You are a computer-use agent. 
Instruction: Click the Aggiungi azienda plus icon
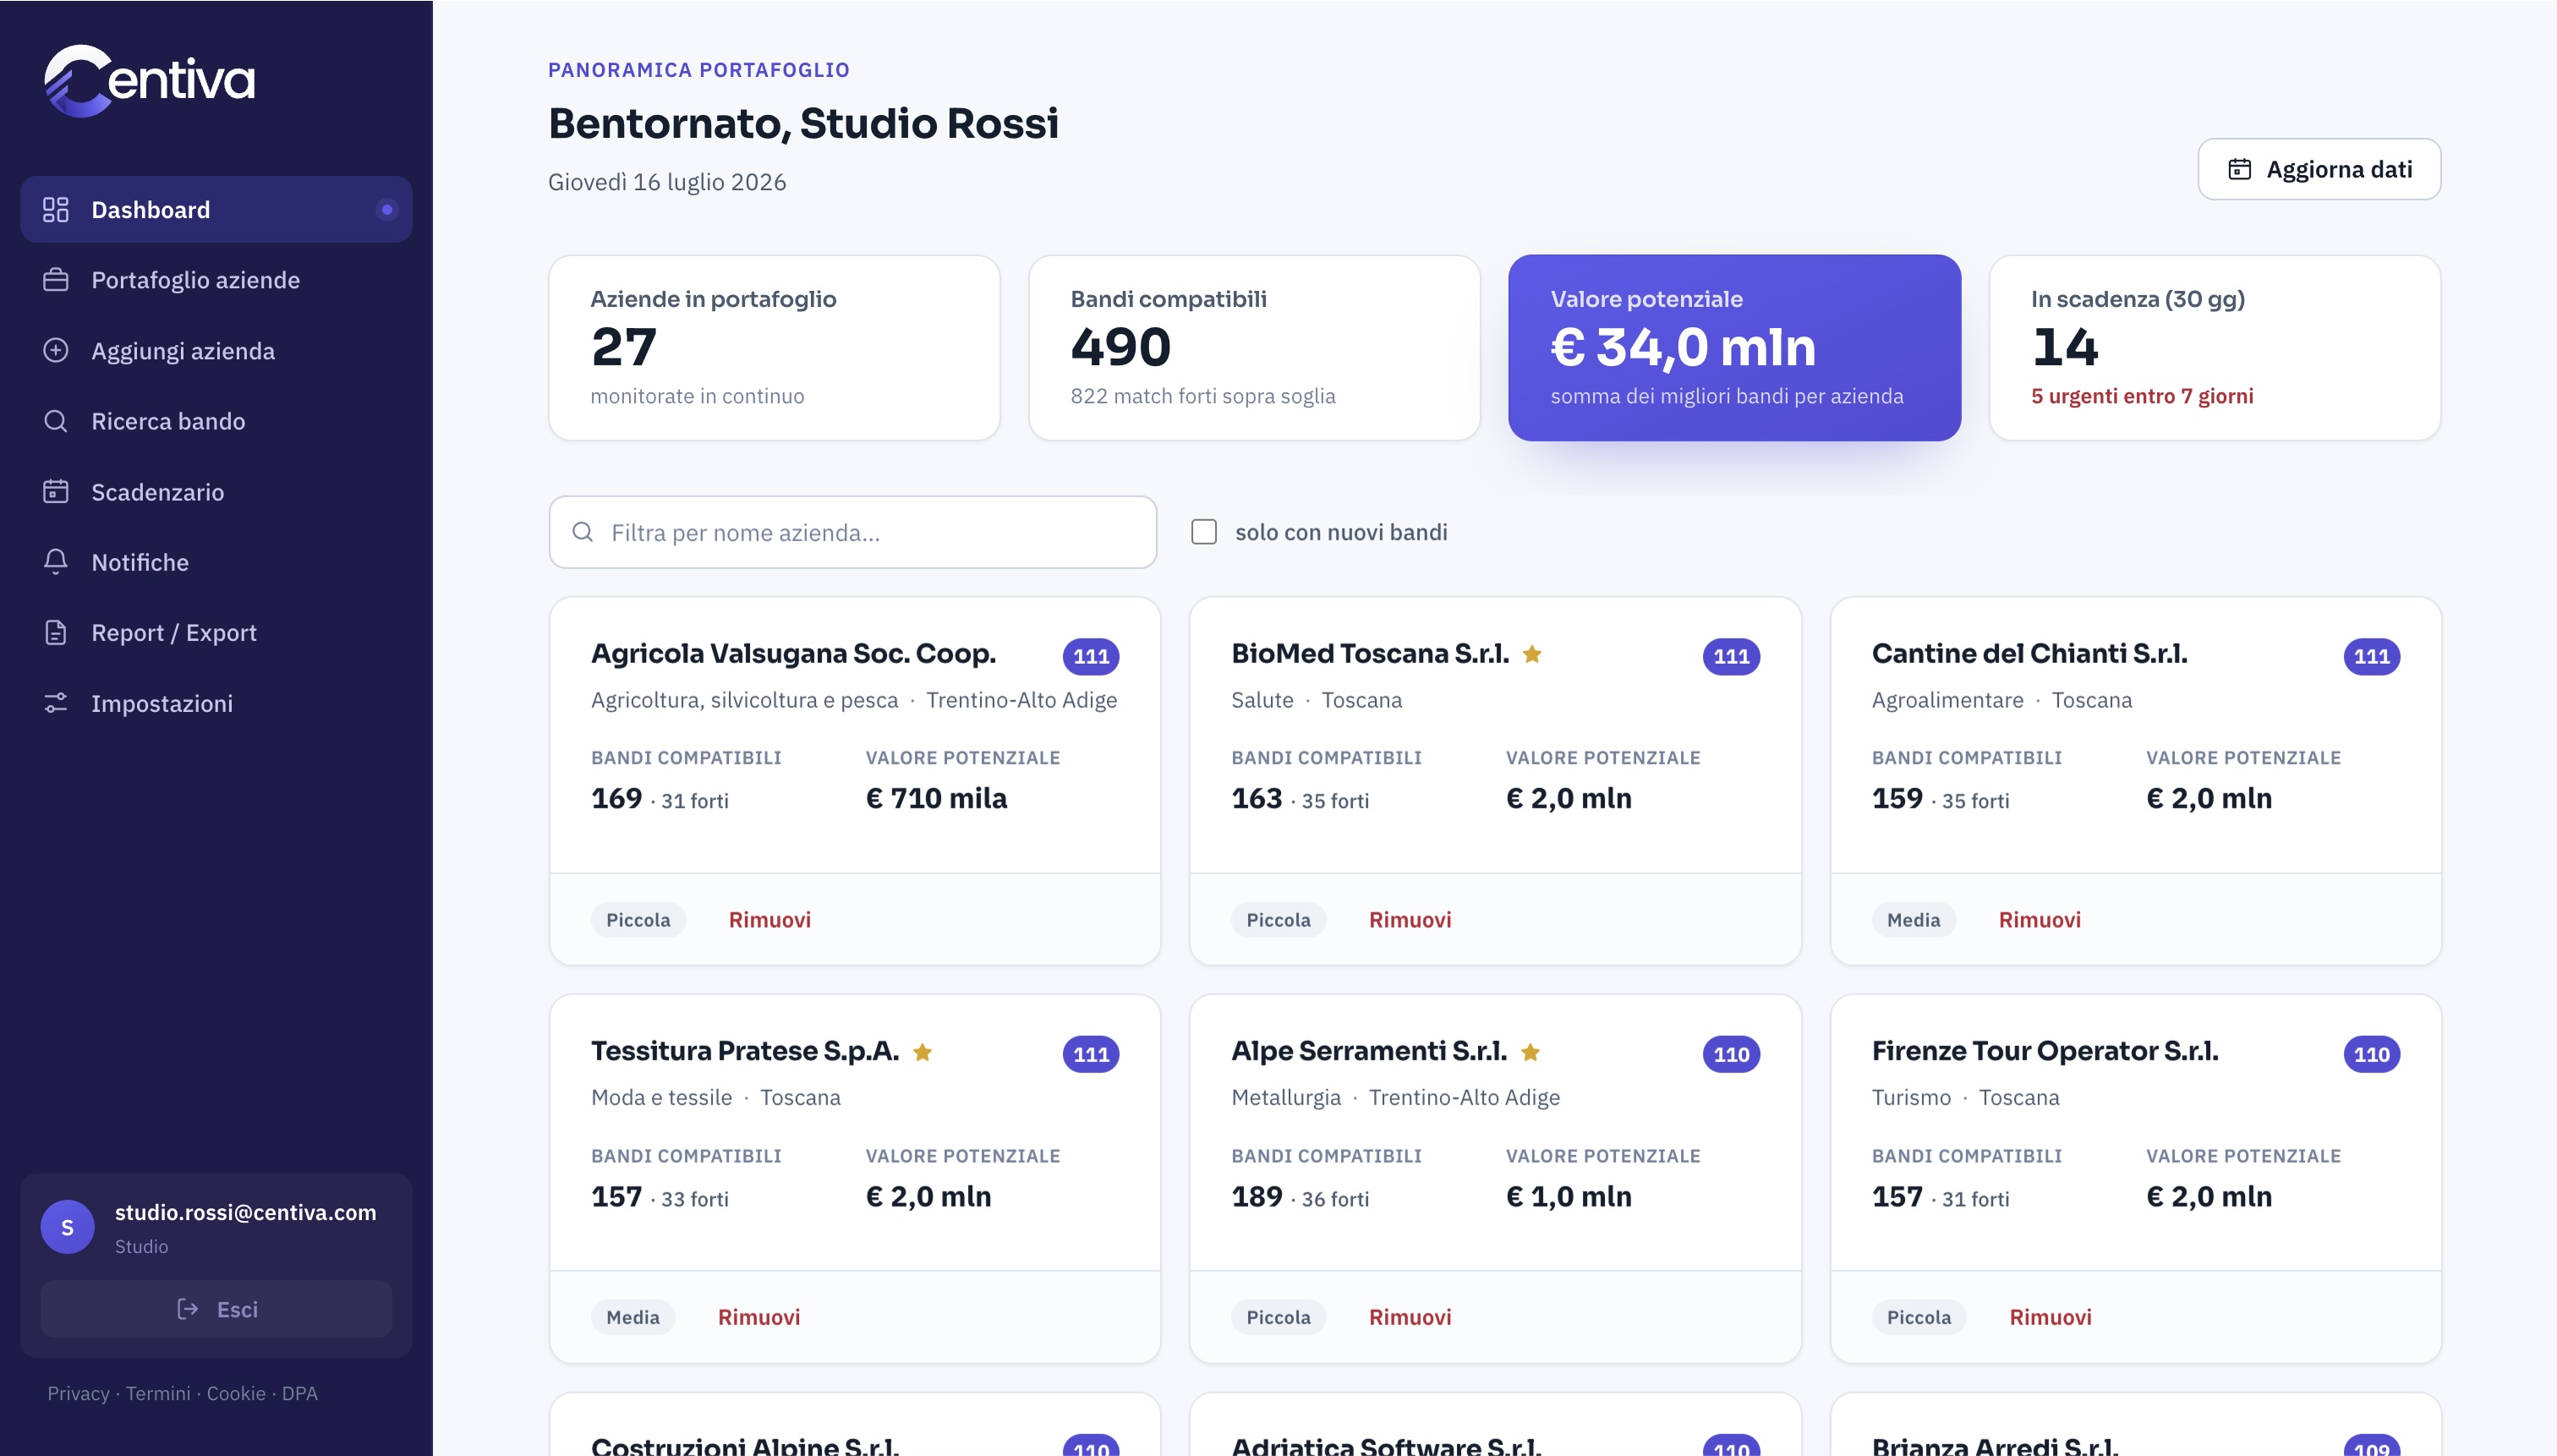[x=56, y=350]
